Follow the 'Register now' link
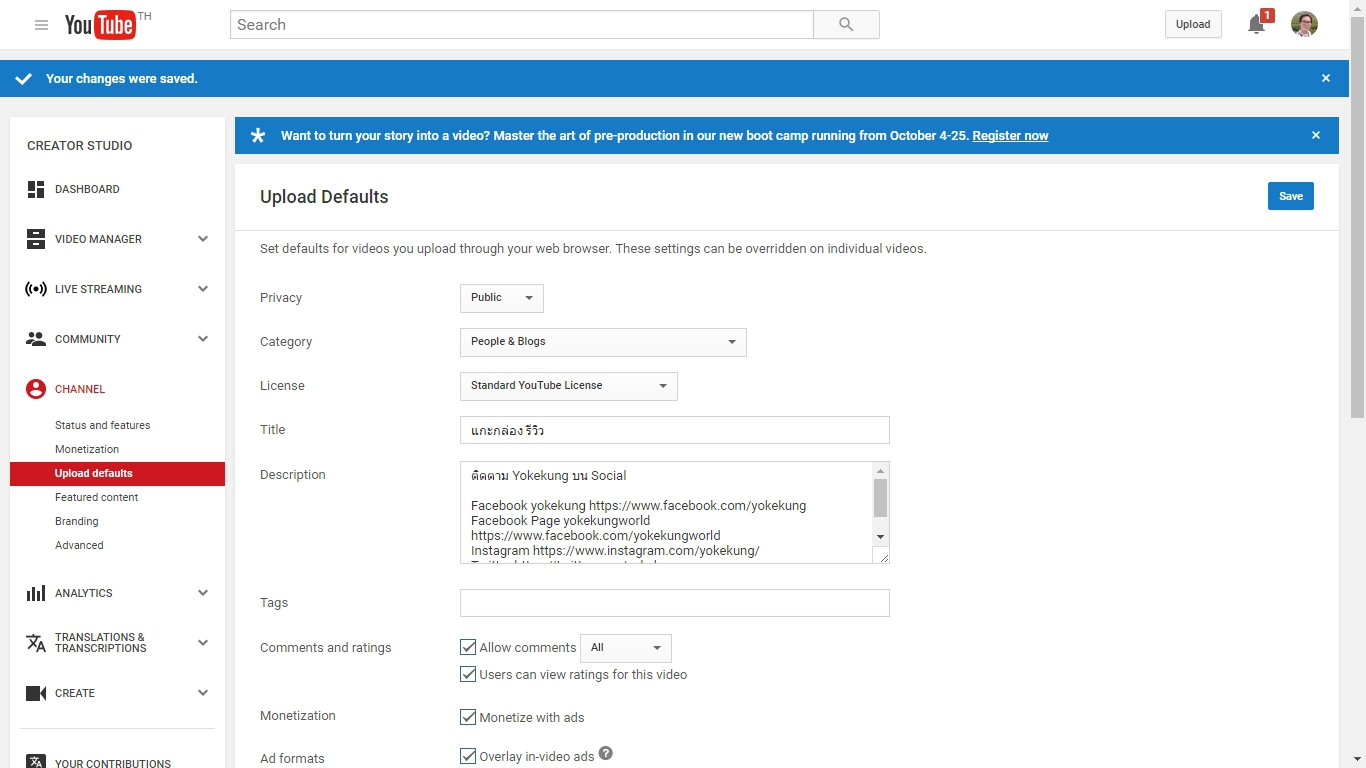The height and width of the screenshot is (768, 1366). click(x=1010, y=136)
